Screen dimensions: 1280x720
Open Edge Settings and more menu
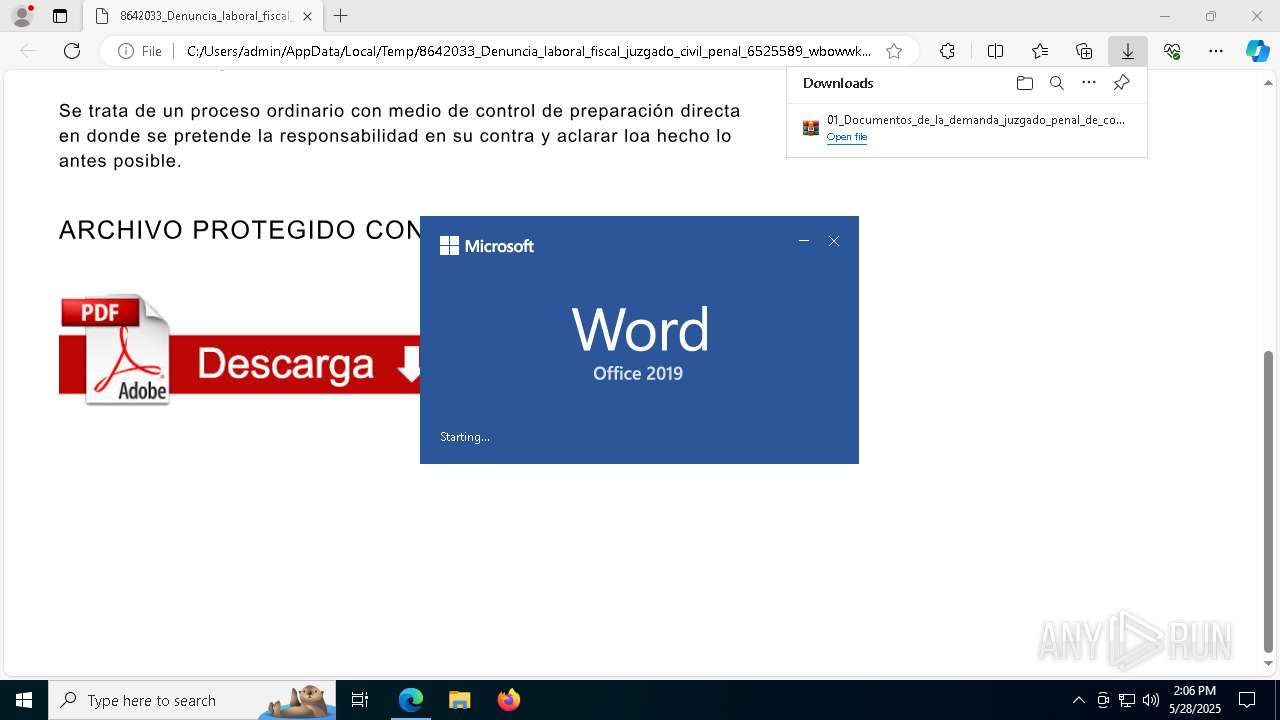pos(1216,51)
